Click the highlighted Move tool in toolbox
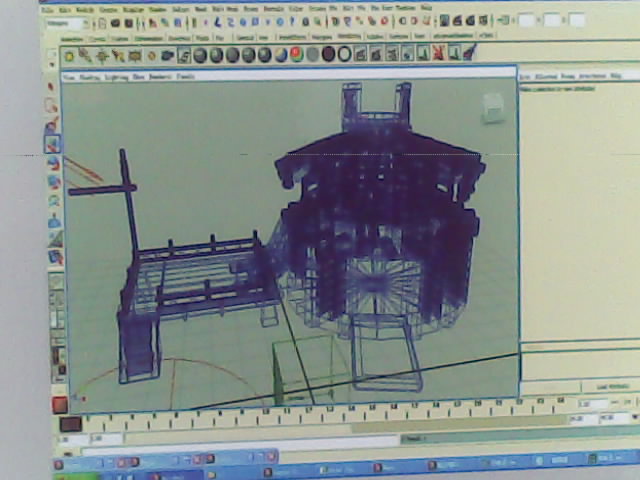Image resolution: width=640 pixels, height=480 pixels. pyautogui.click(x=53, y=144)
